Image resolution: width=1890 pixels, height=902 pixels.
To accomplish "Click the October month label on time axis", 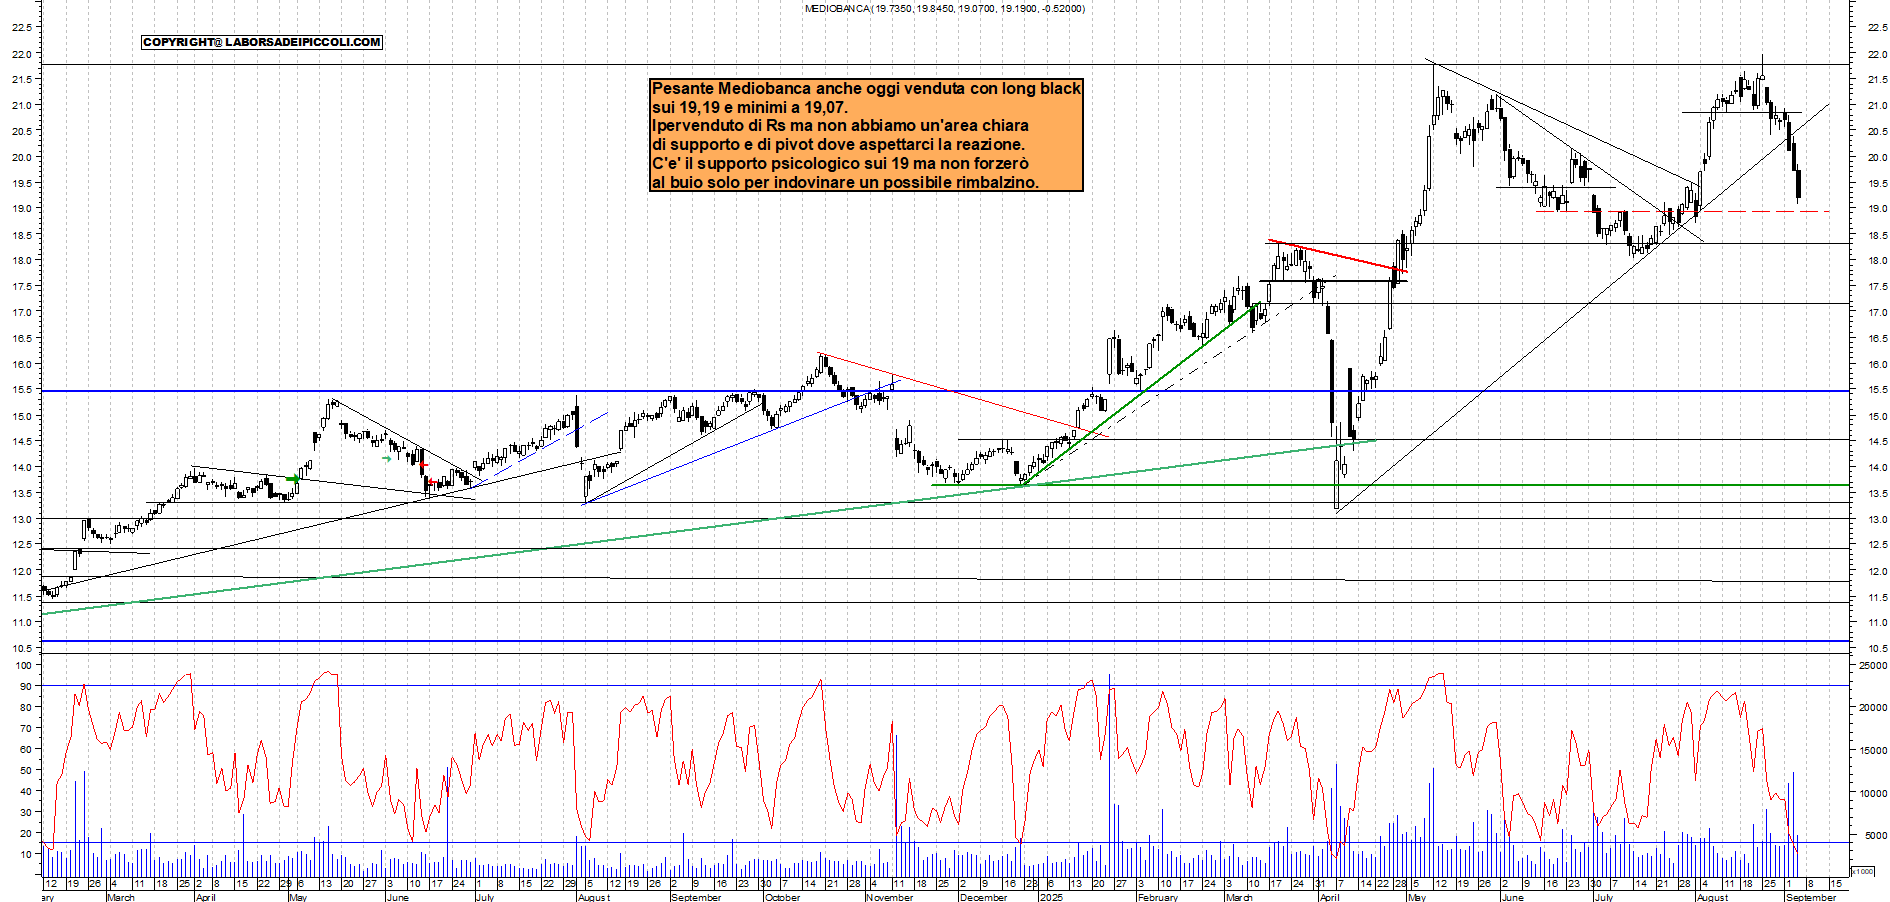I will (x=782, y=897).
